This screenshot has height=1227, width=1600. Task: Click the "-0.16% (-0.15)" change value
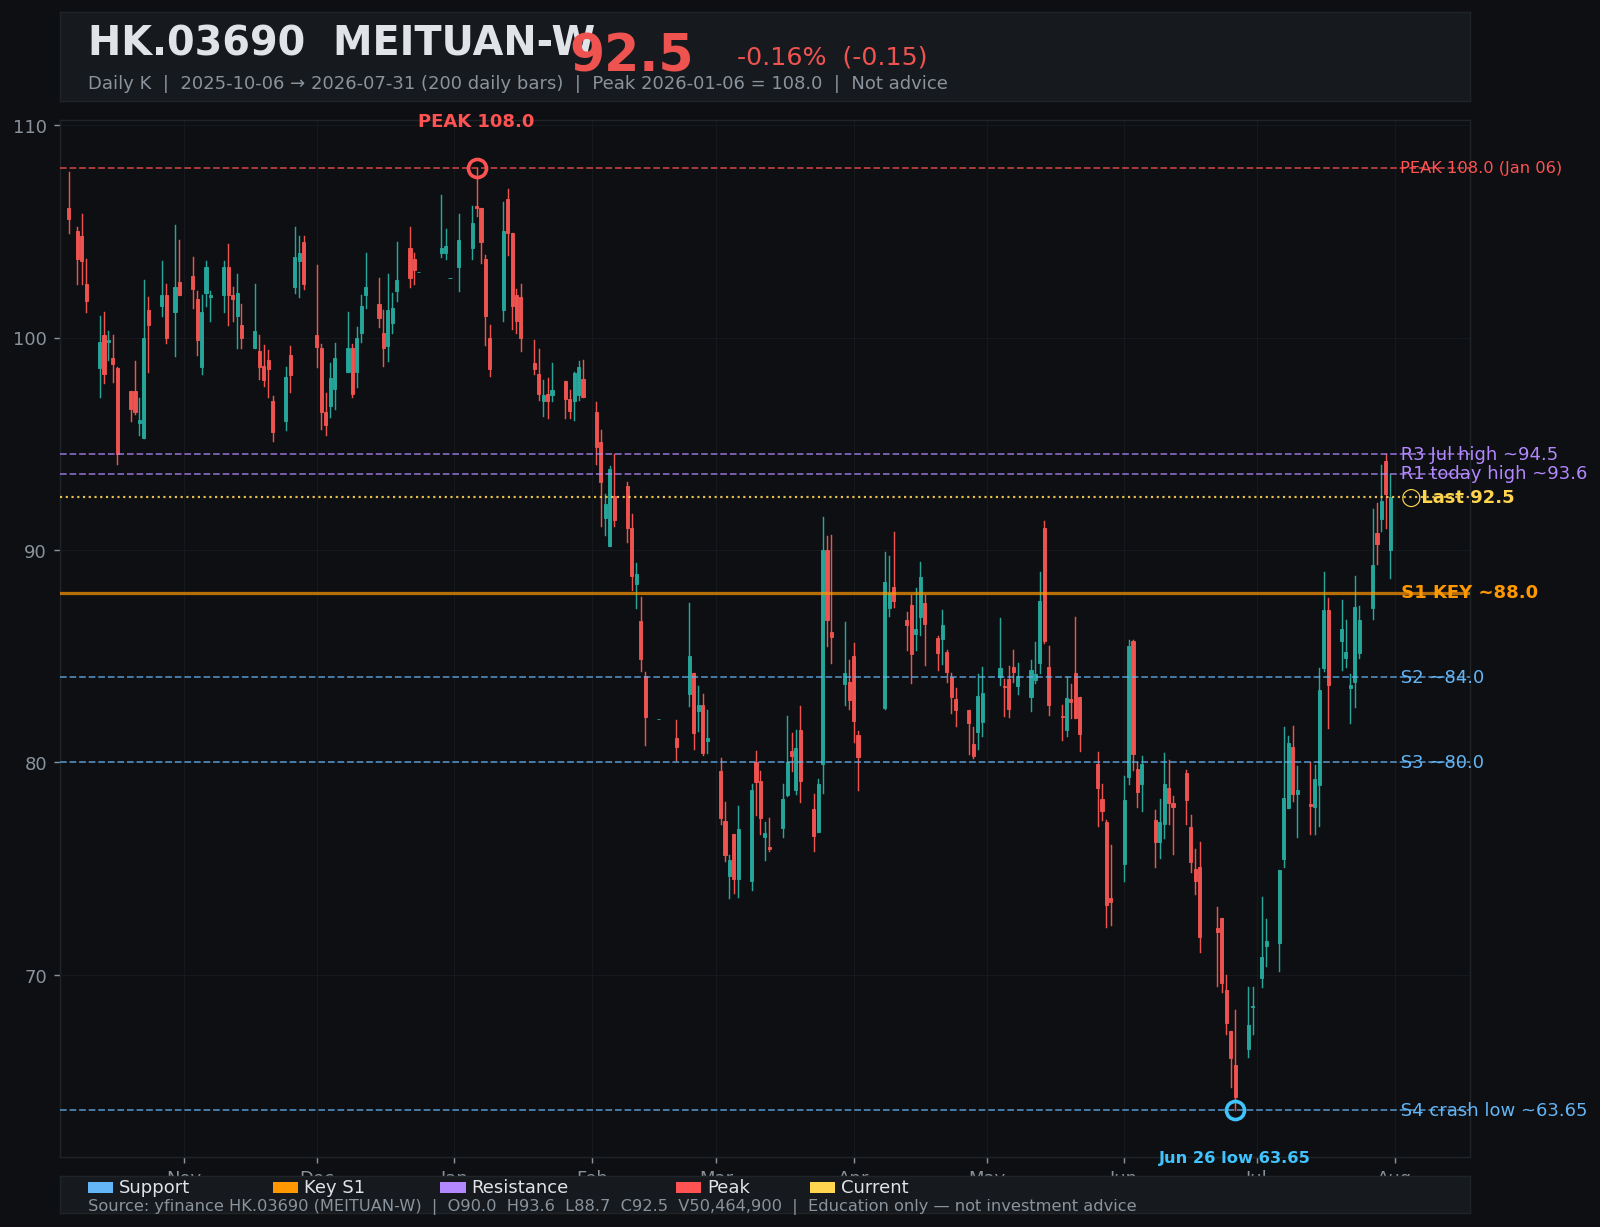click(832, 57)
